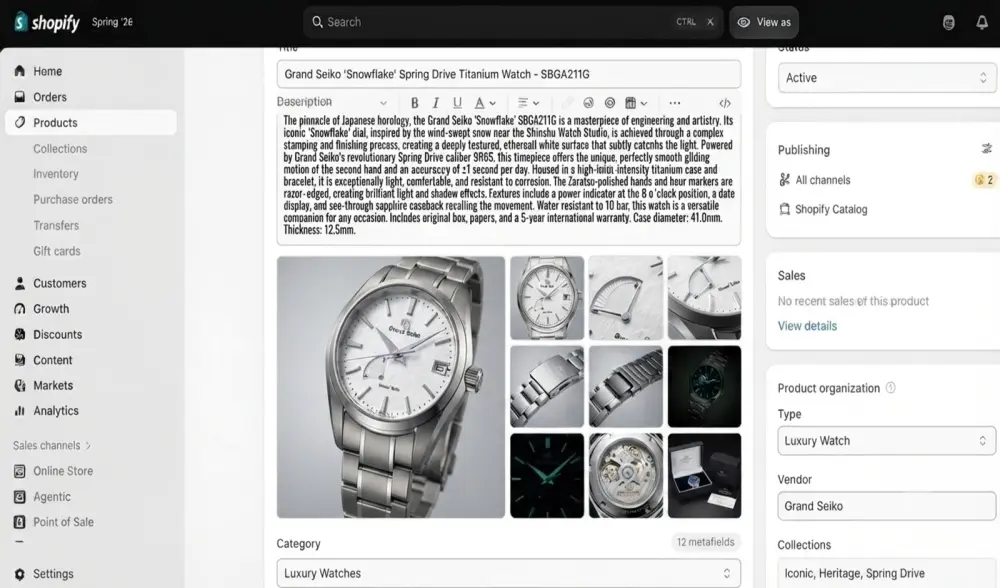Select the dial edge close-up thumbnail

(x=704, y=298)
